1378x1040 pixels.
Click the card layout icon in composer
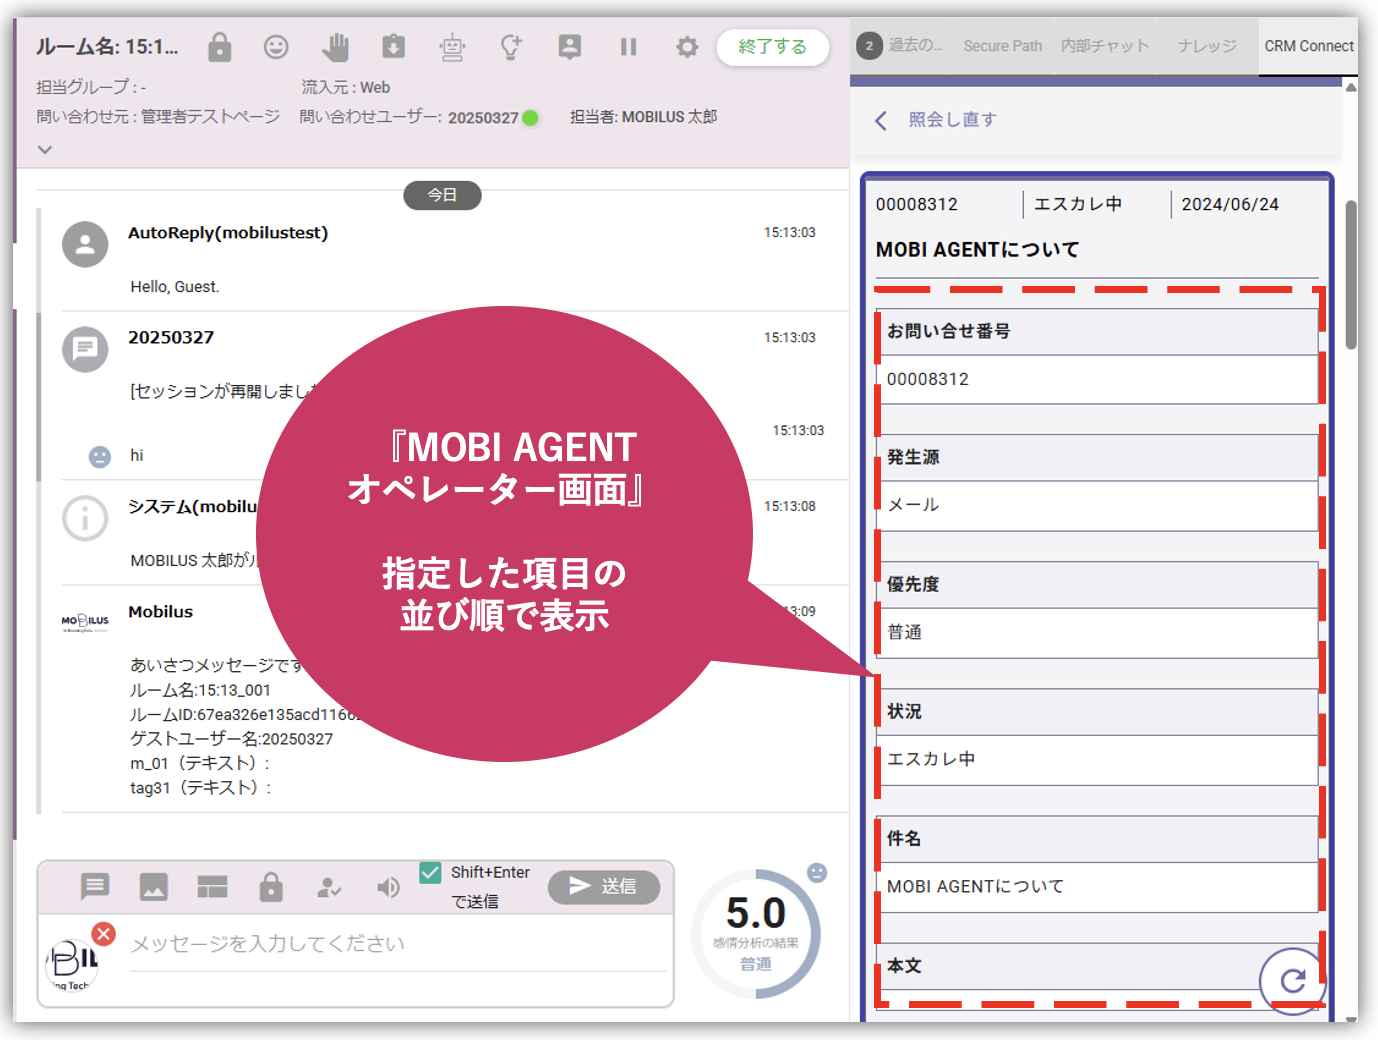212,886
